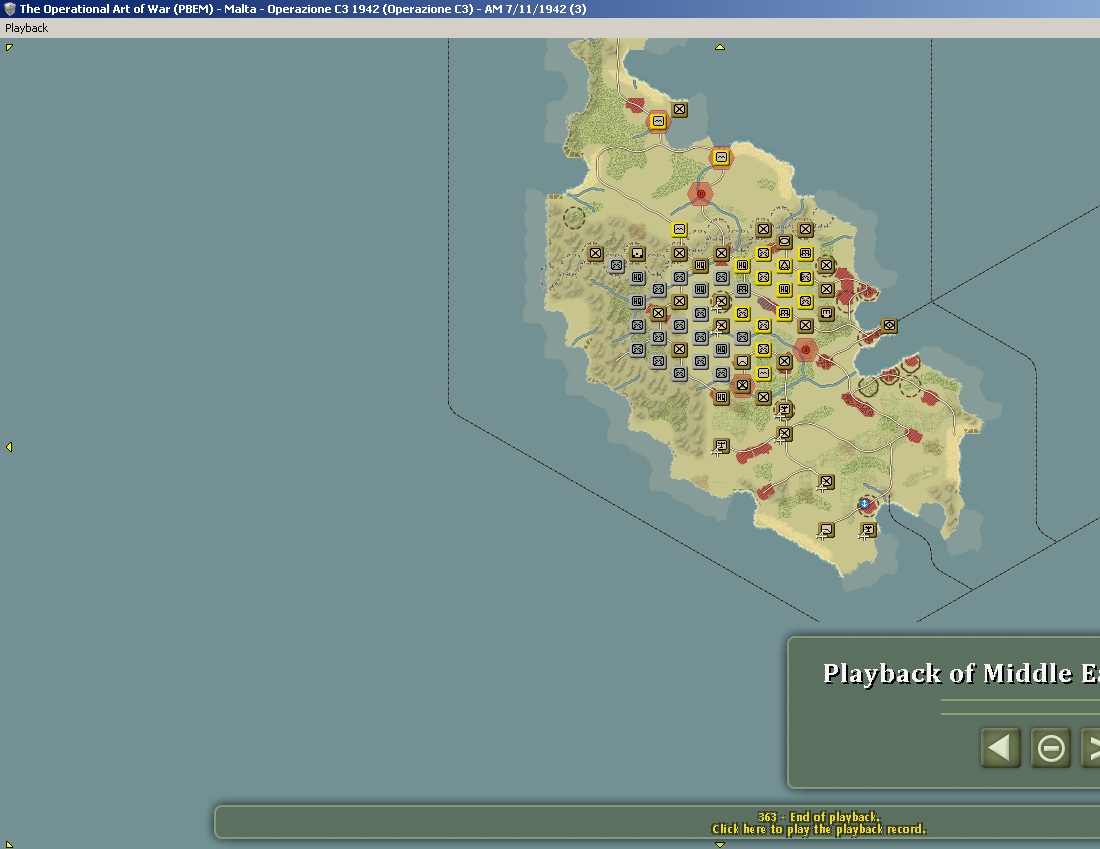The height and width of the screenshot is (849, 1100).
Task: Click the 'Playback of Middle Ea' panel title
Action: [961, 674]
